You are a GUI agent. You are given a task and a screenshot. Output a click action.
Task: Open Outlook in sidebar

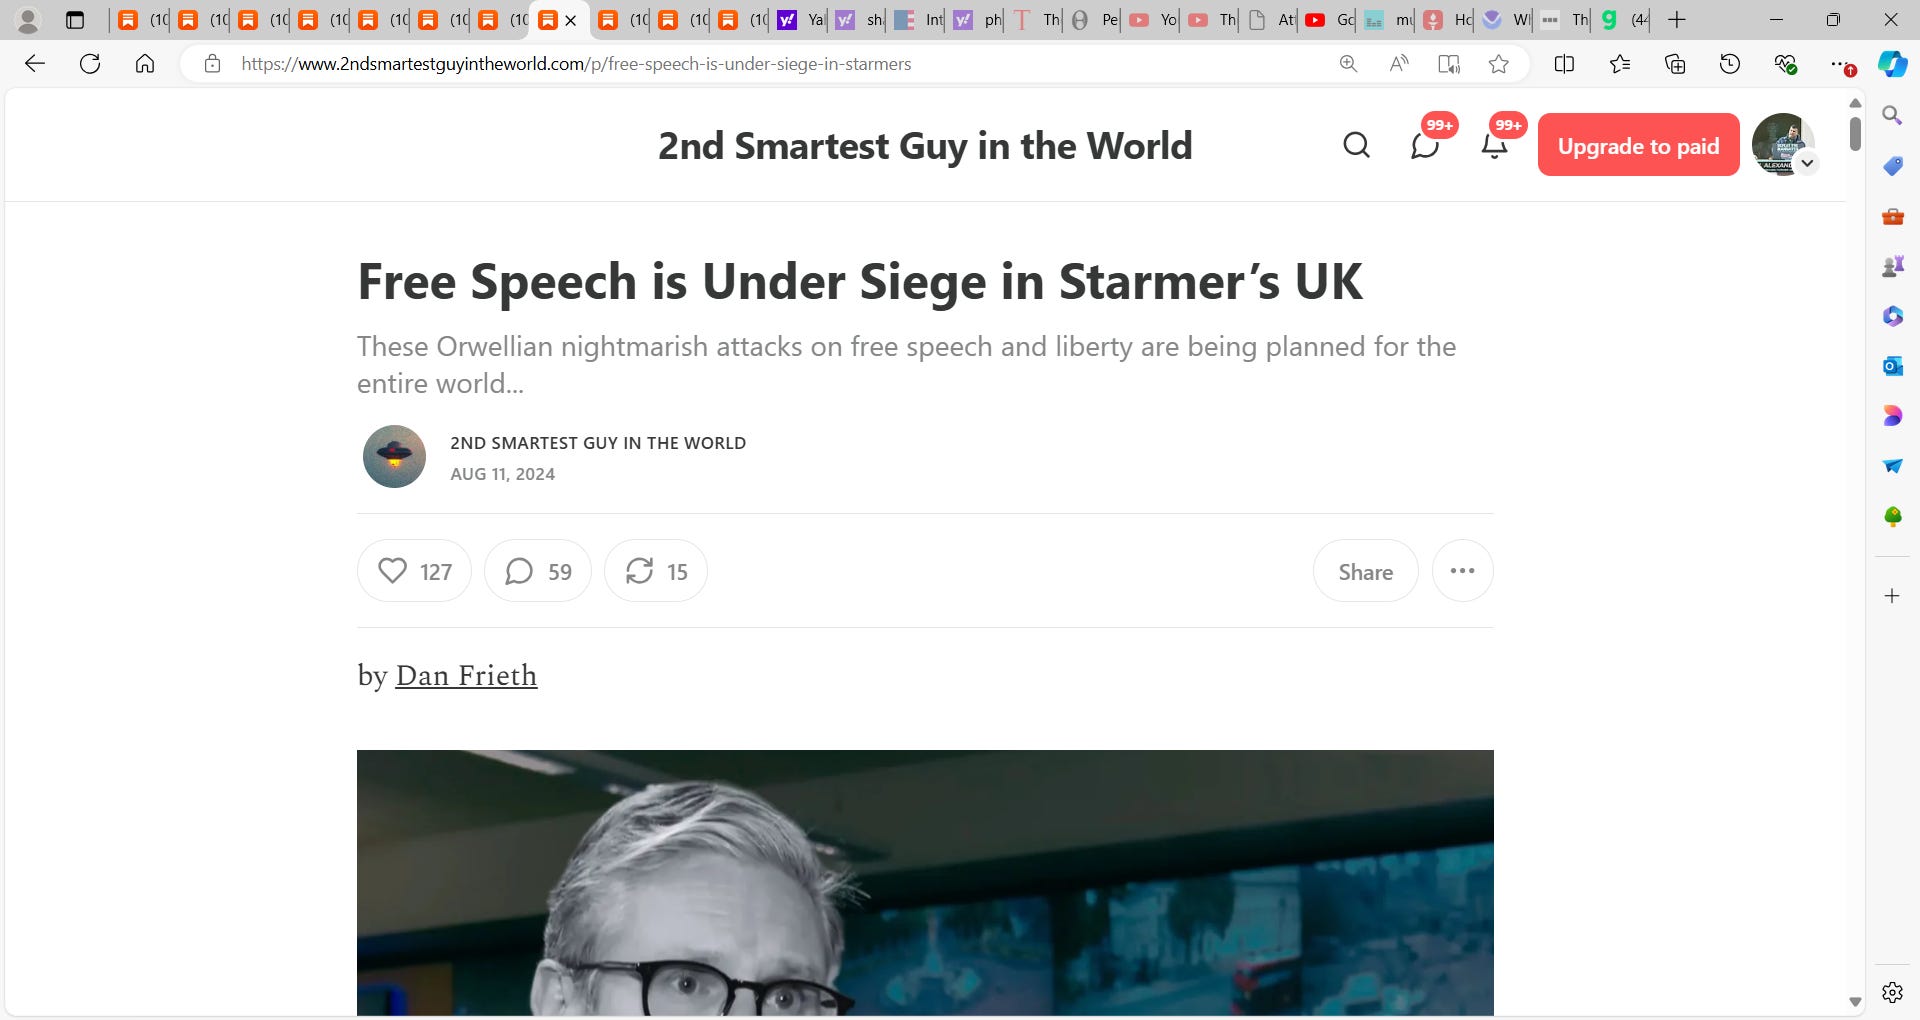1892,366
